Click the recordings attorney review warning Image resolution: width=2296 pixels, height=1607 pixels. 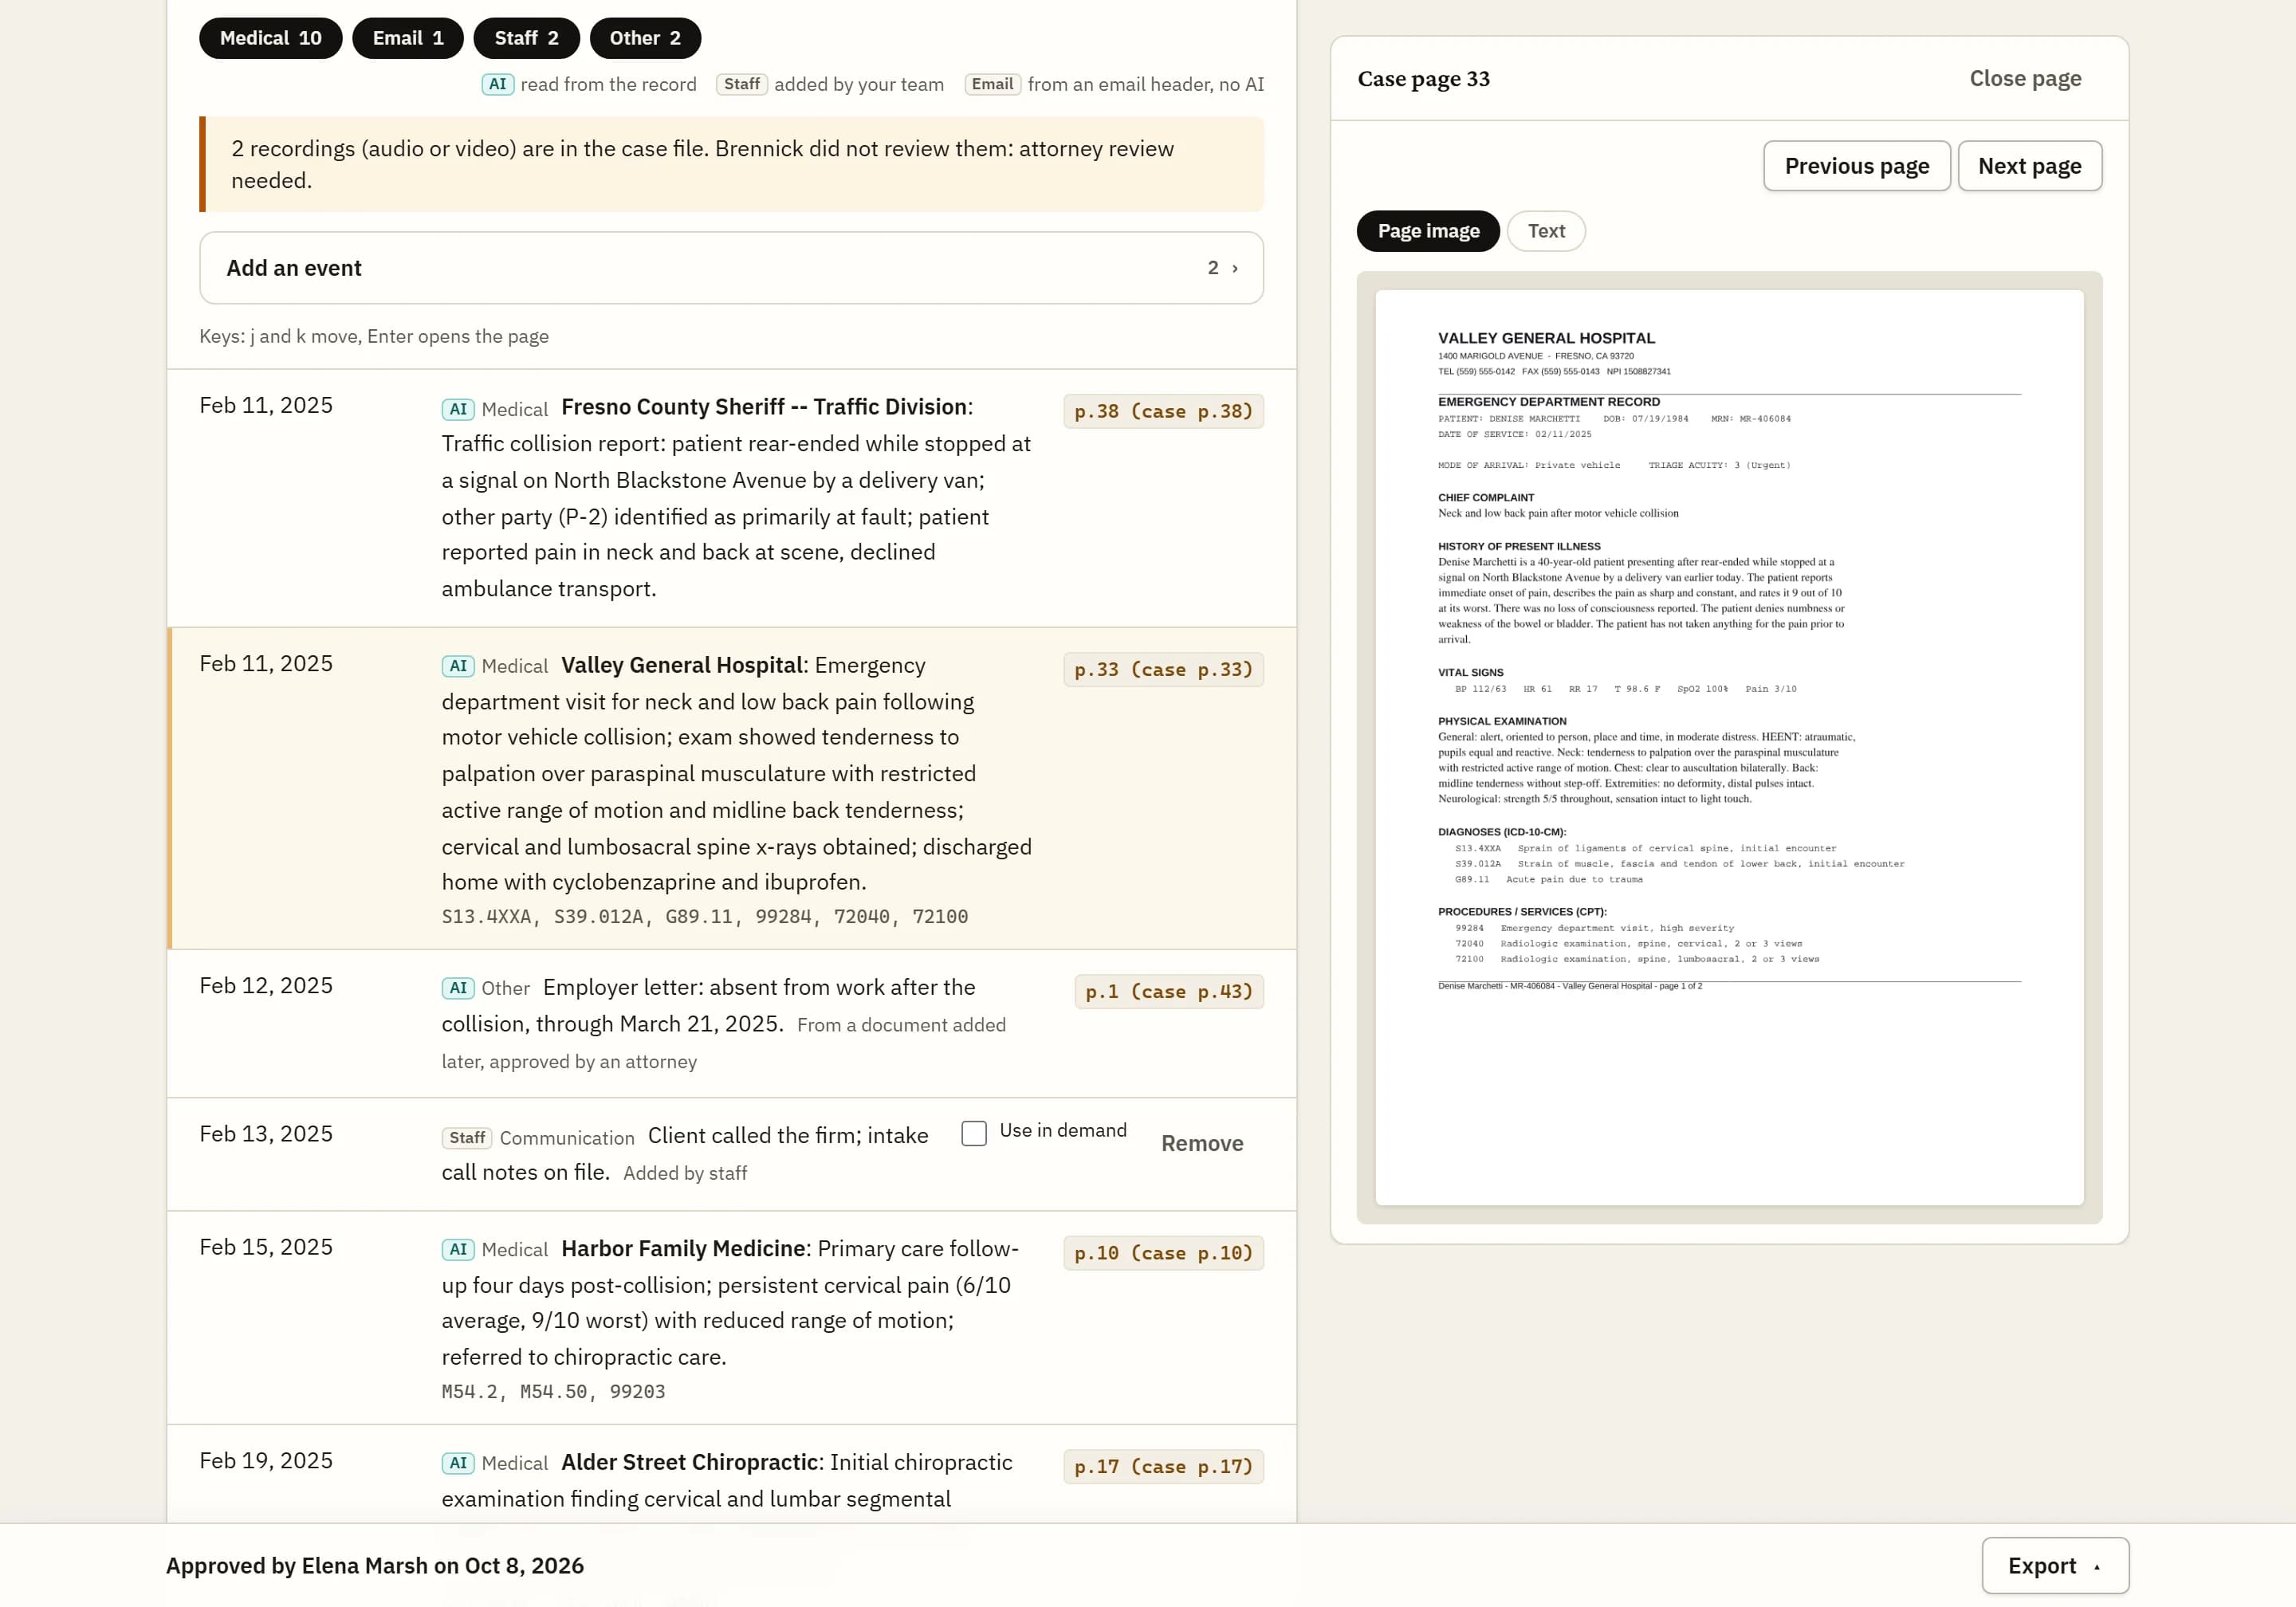pos(731,164)
